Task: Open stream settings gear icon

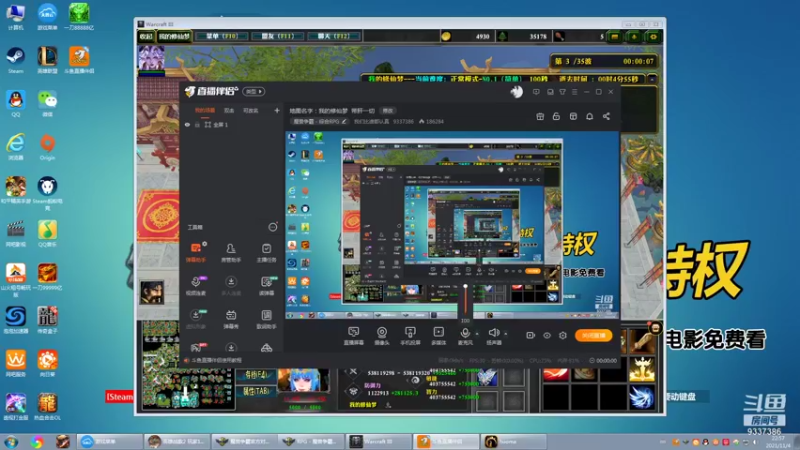Action: coord(563,335)
